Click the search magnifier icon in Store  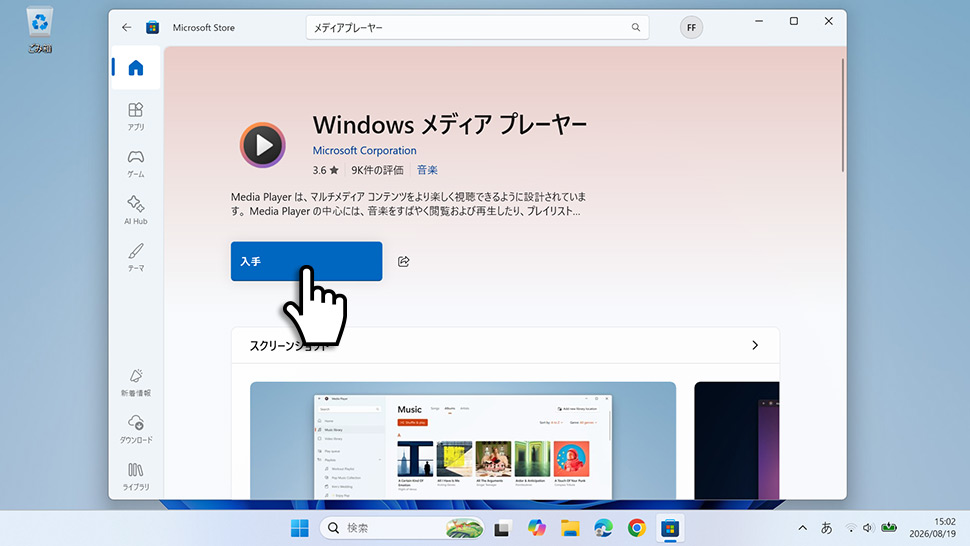click(x=635, y=27)
